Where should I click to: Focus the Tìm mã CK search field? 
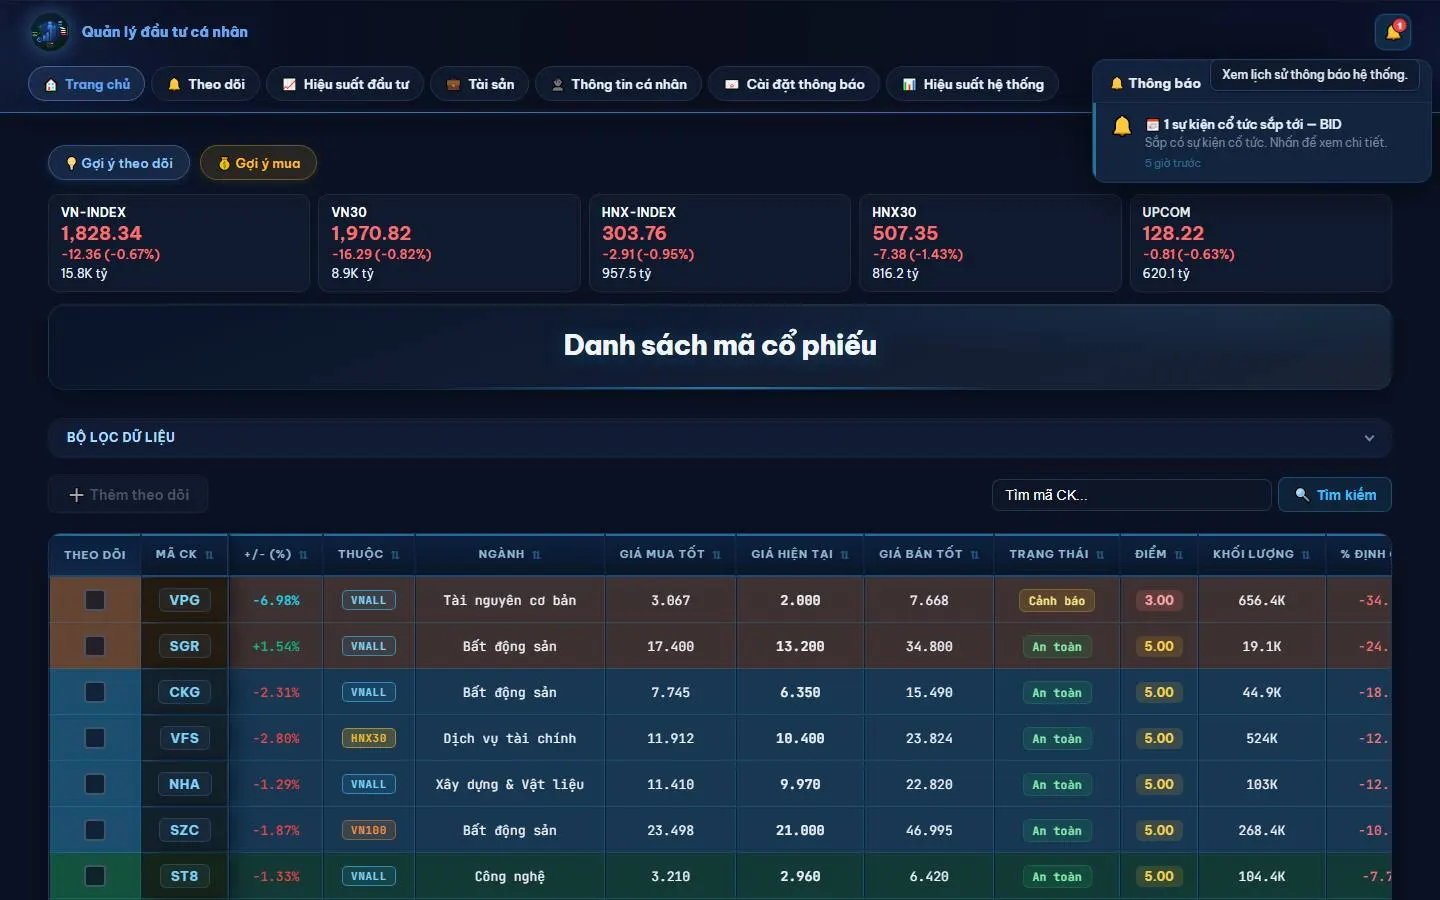point(1131,495)
